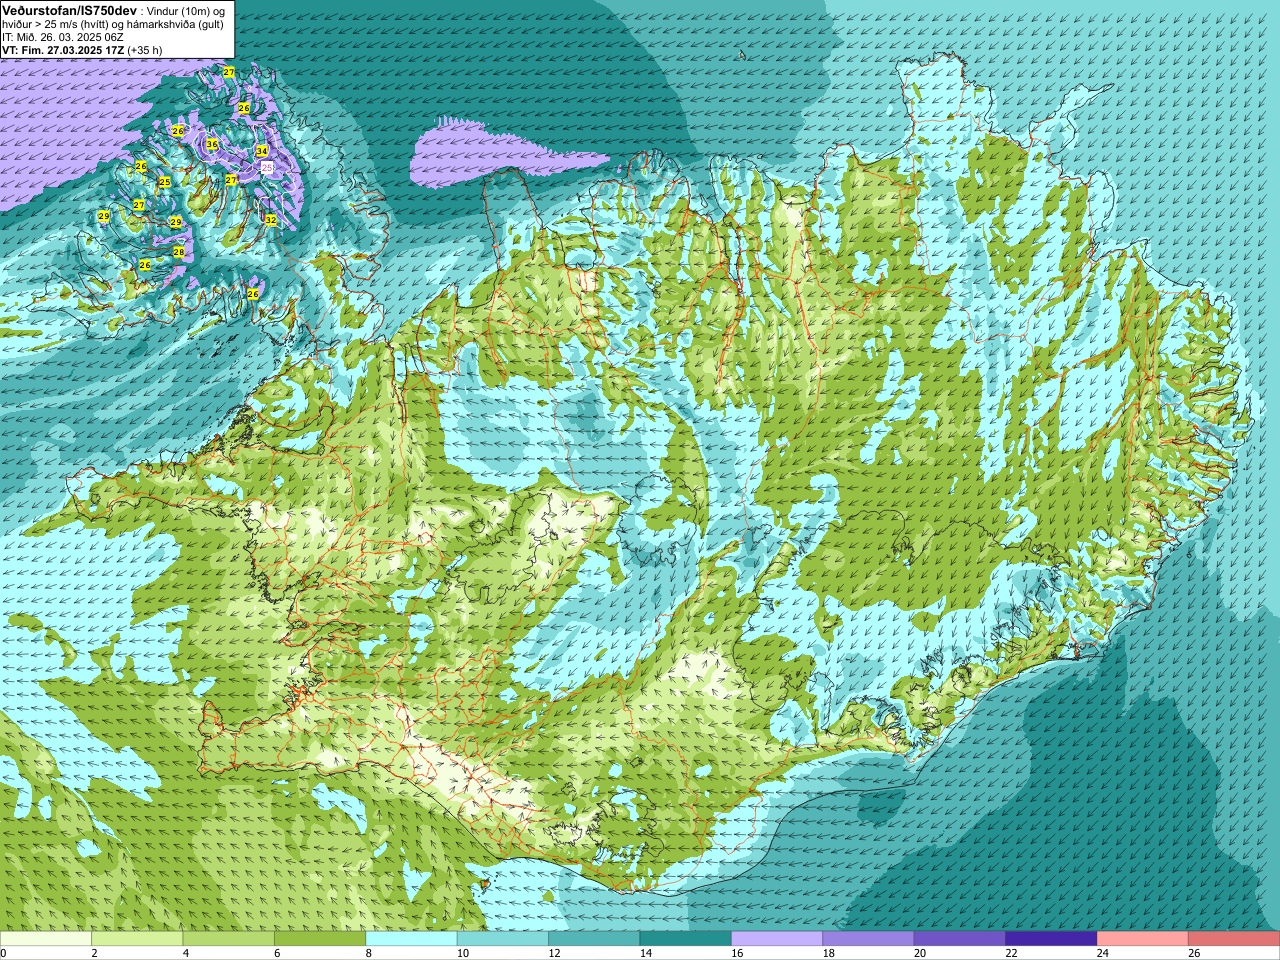1280x960 pixels.
Task: Click the legend scale value 22
Action: 1011,953
